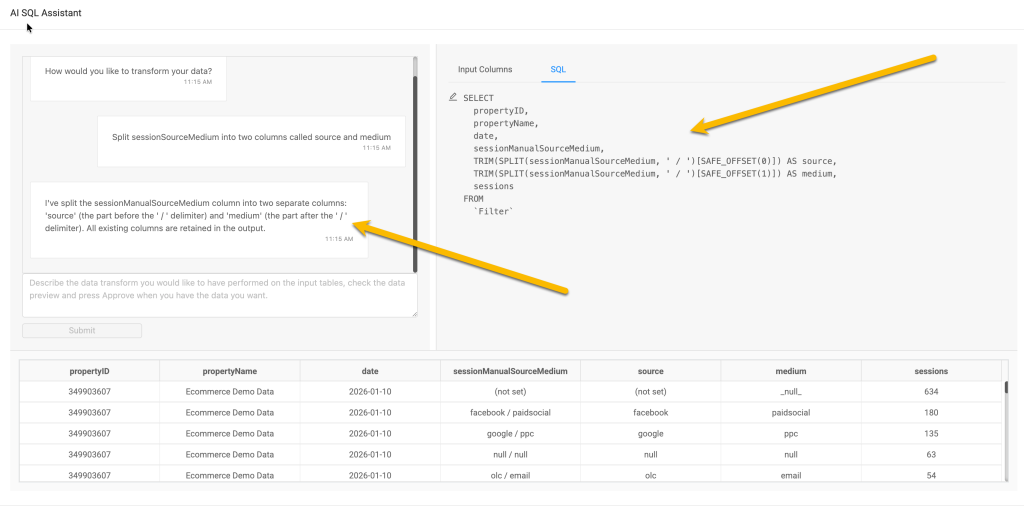This screenshot has height=506, width=1024.
Task: Click the 'google / ppc' cell
Action: click(511, 434)
